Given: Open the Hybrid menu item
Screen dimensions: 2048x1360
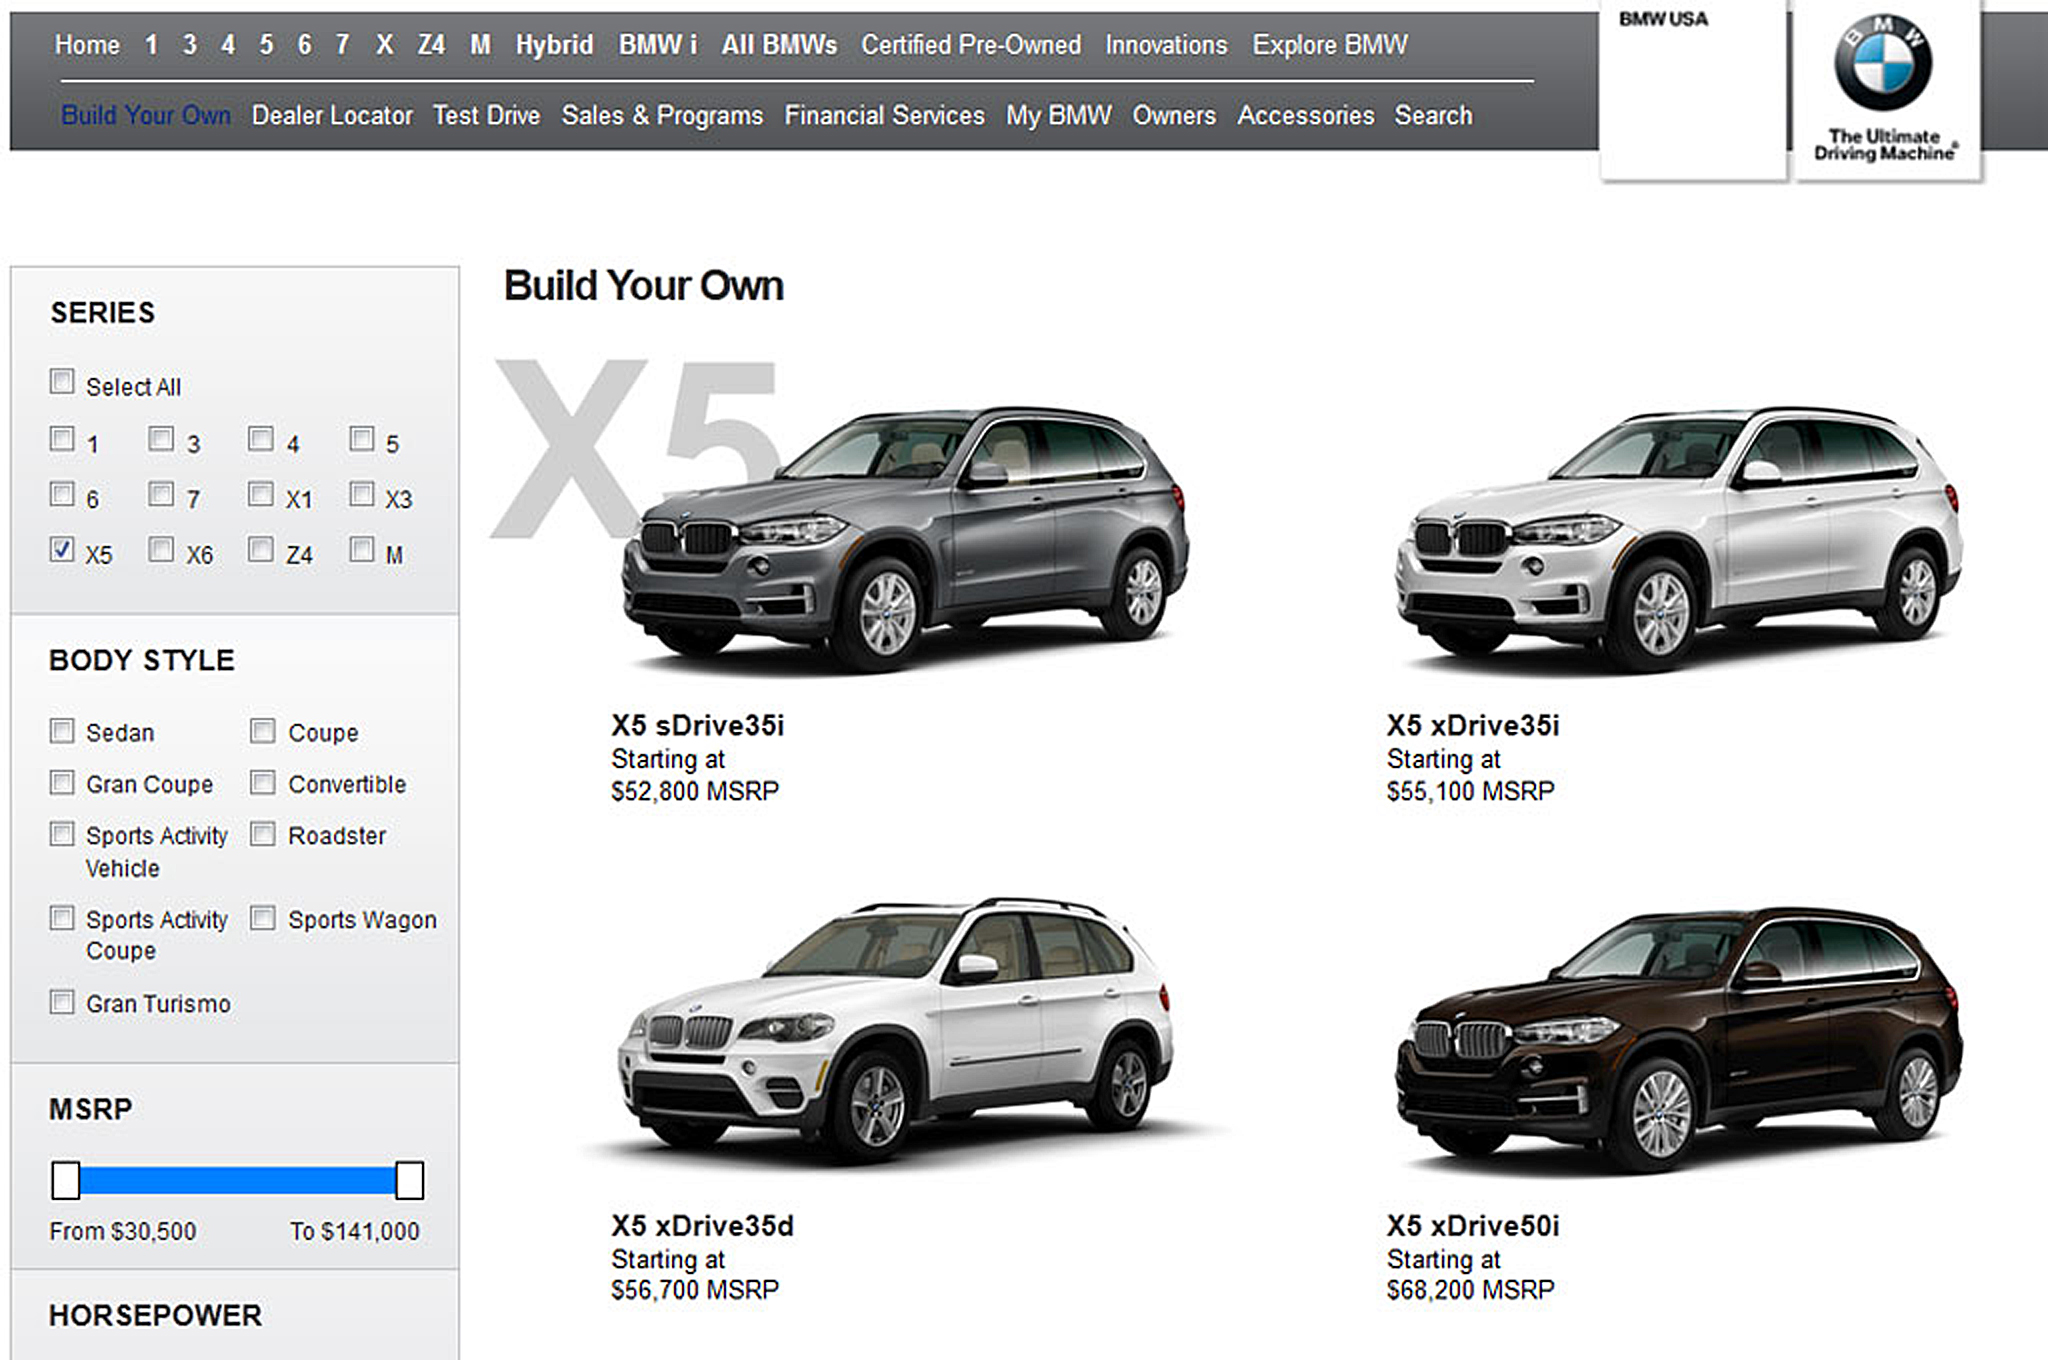Looking at the screenshot, I should (554, 45).
